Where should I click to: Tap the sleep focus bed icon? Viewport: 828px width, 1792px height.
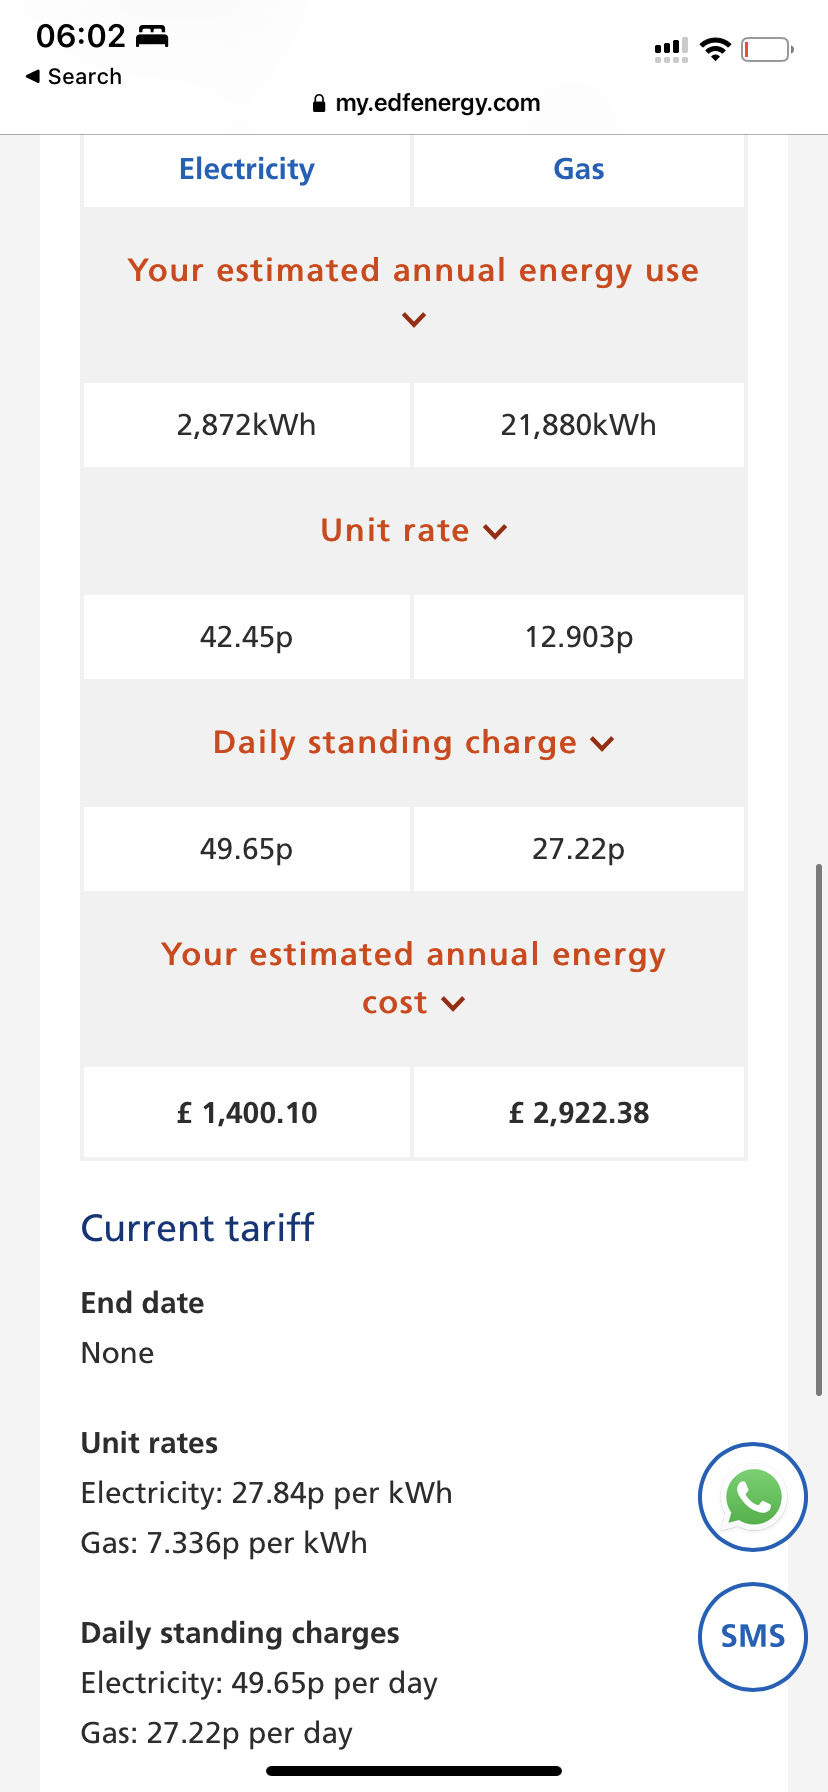click(x=152, y=37)
